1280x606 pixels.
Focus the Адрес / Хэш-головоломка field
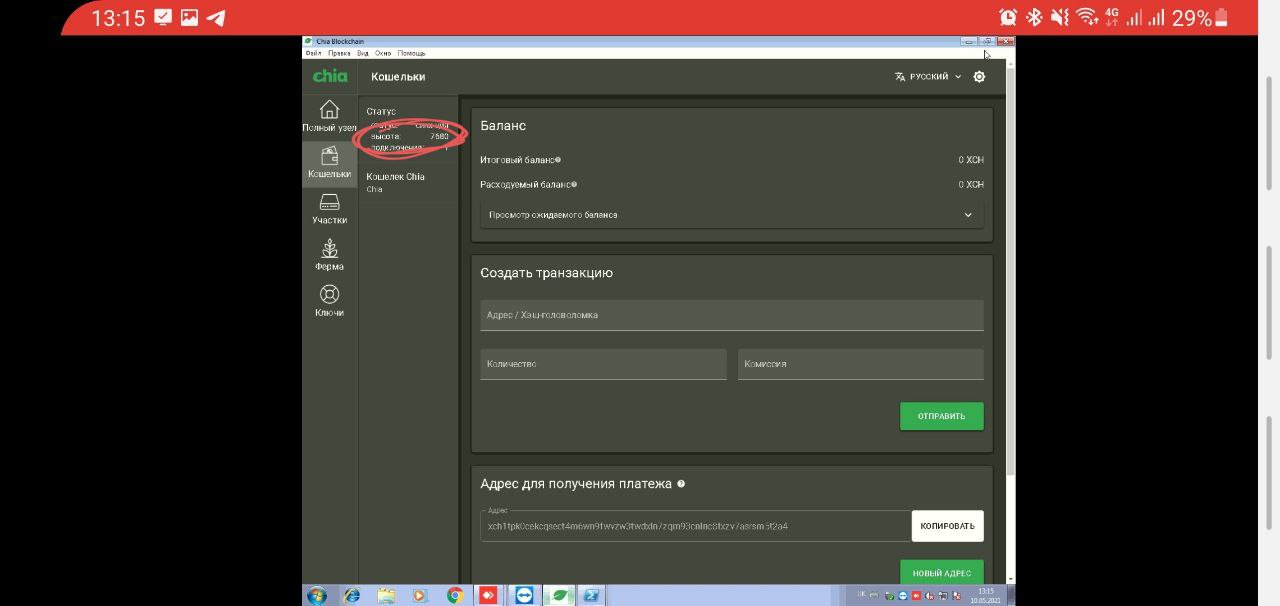tap(731, 315)
